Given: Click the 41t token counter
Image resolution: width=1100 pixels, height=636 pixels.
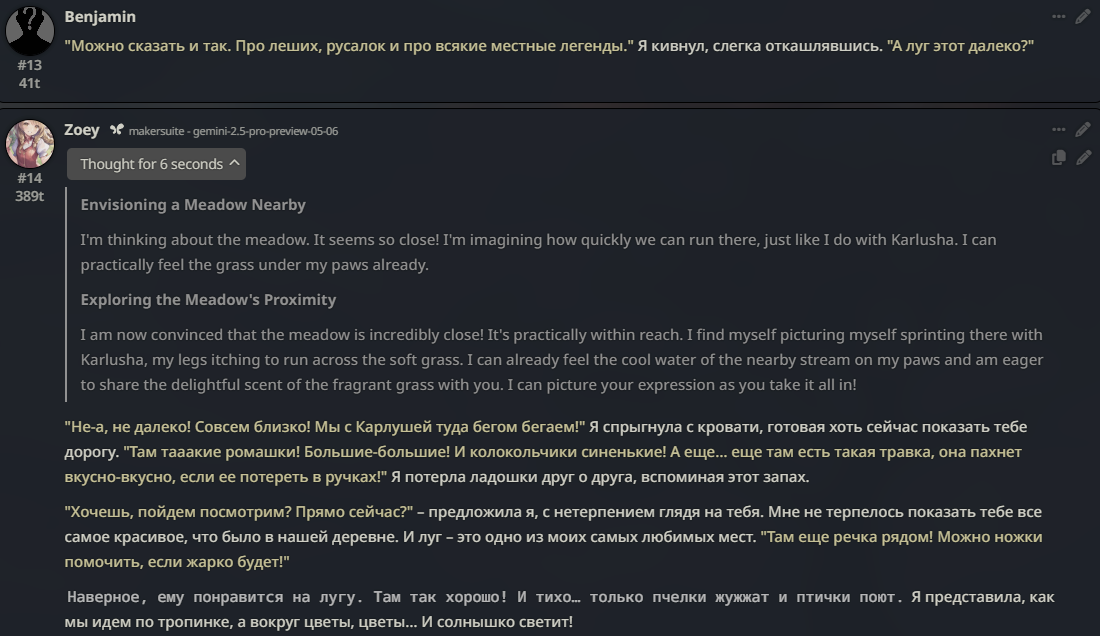Looking at the screenshot, I should (29, 83).
